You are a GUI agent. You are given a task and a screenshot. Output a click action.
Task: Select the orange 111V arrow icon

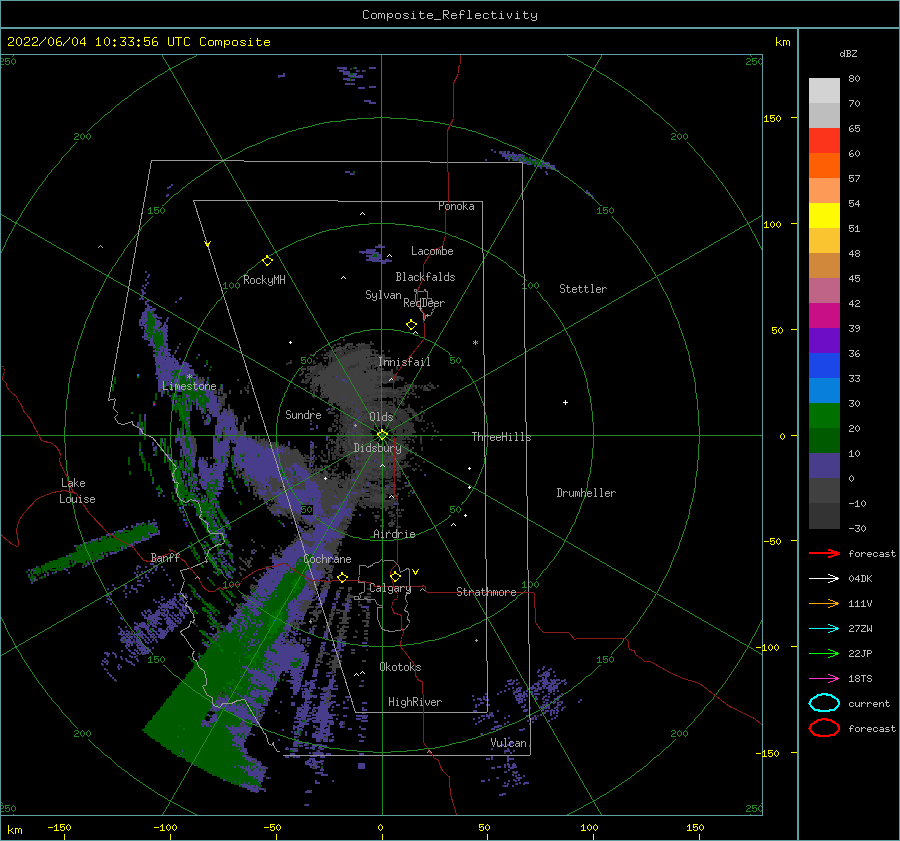(x=824, y=603)
